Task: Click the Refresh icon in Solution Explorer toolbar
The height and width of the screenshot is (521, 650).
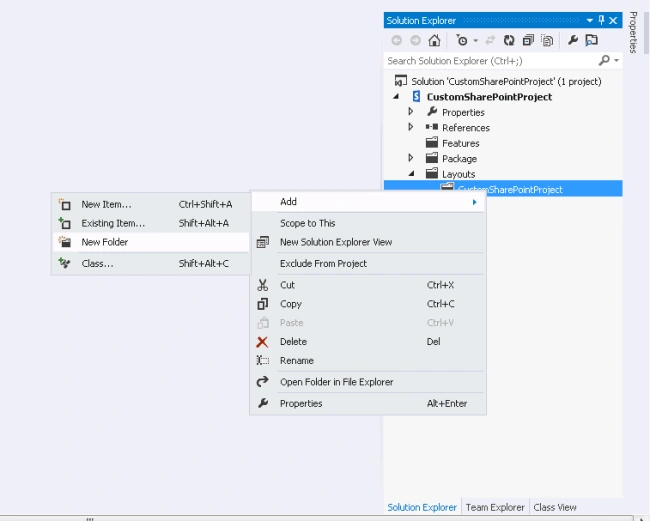Action: point(509,41)
